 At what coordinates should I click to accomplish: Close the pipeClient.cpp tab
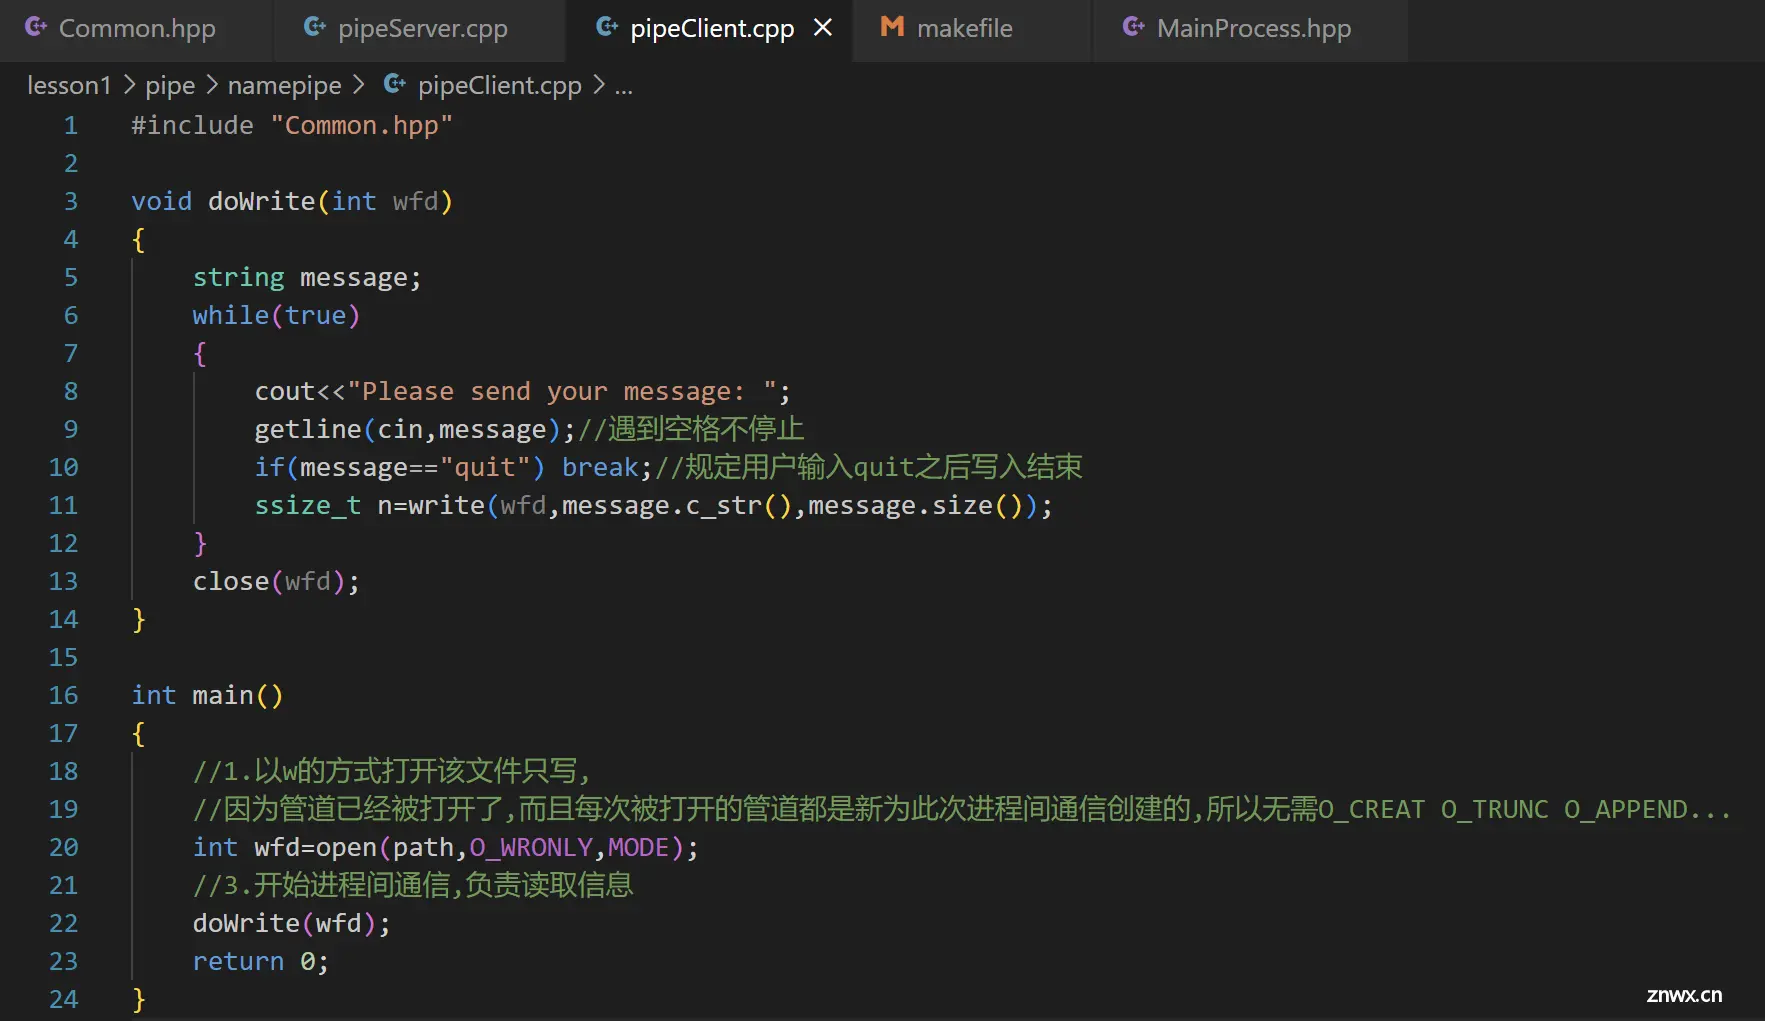click(823, 28)
